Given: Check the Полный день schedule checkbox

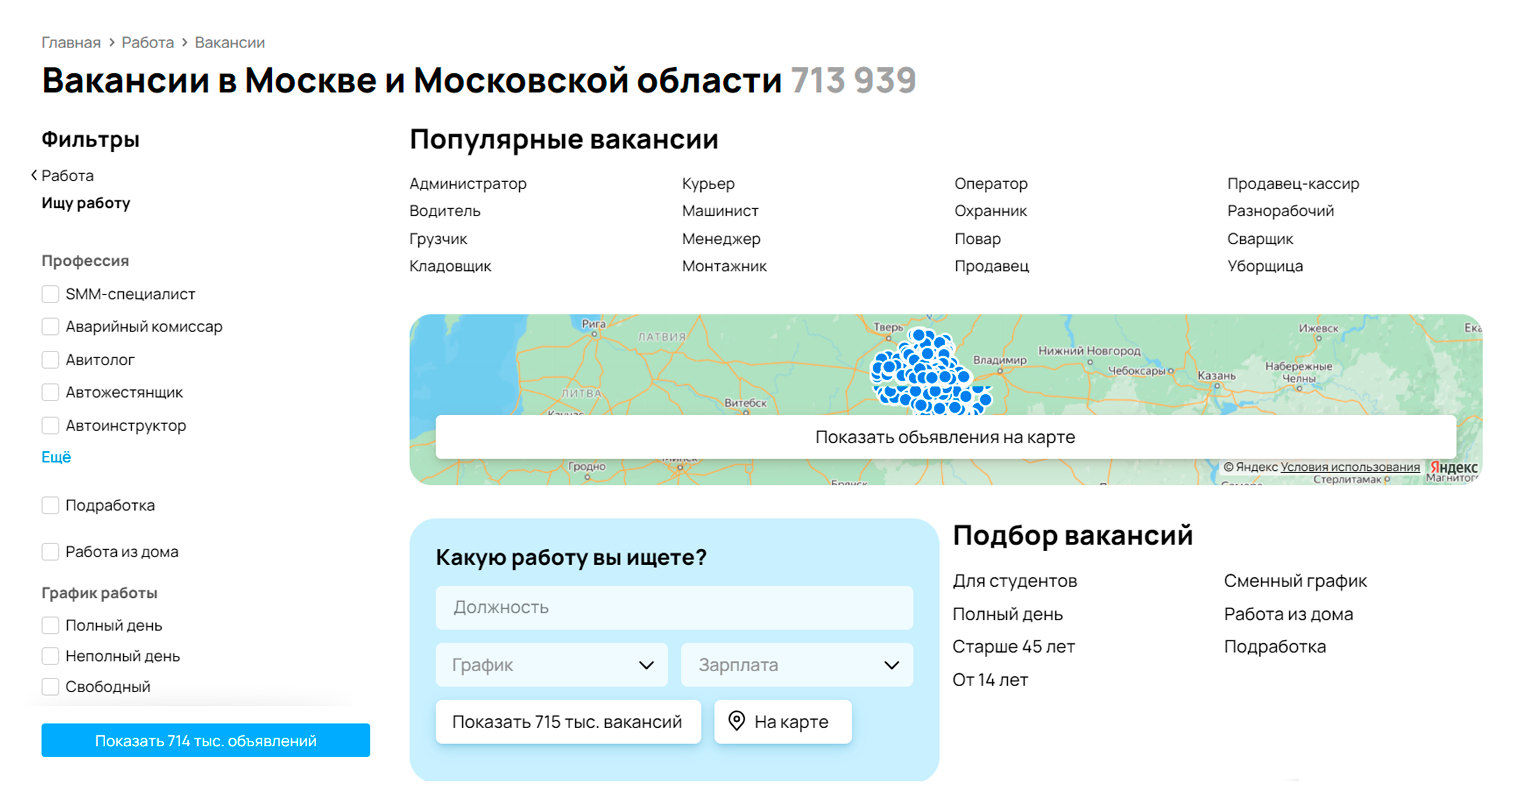Looking at the screenshot, I should [50, 626].
